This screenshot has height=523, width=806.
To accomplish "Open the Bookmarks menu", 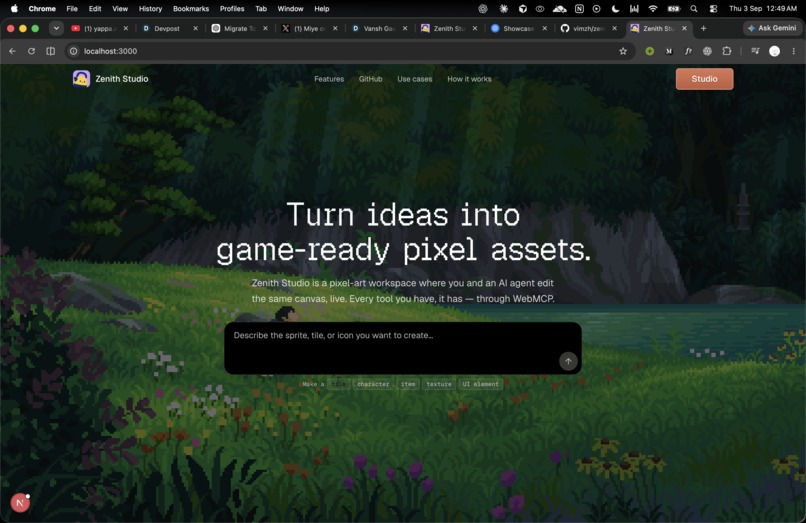I will pos(191,8).
